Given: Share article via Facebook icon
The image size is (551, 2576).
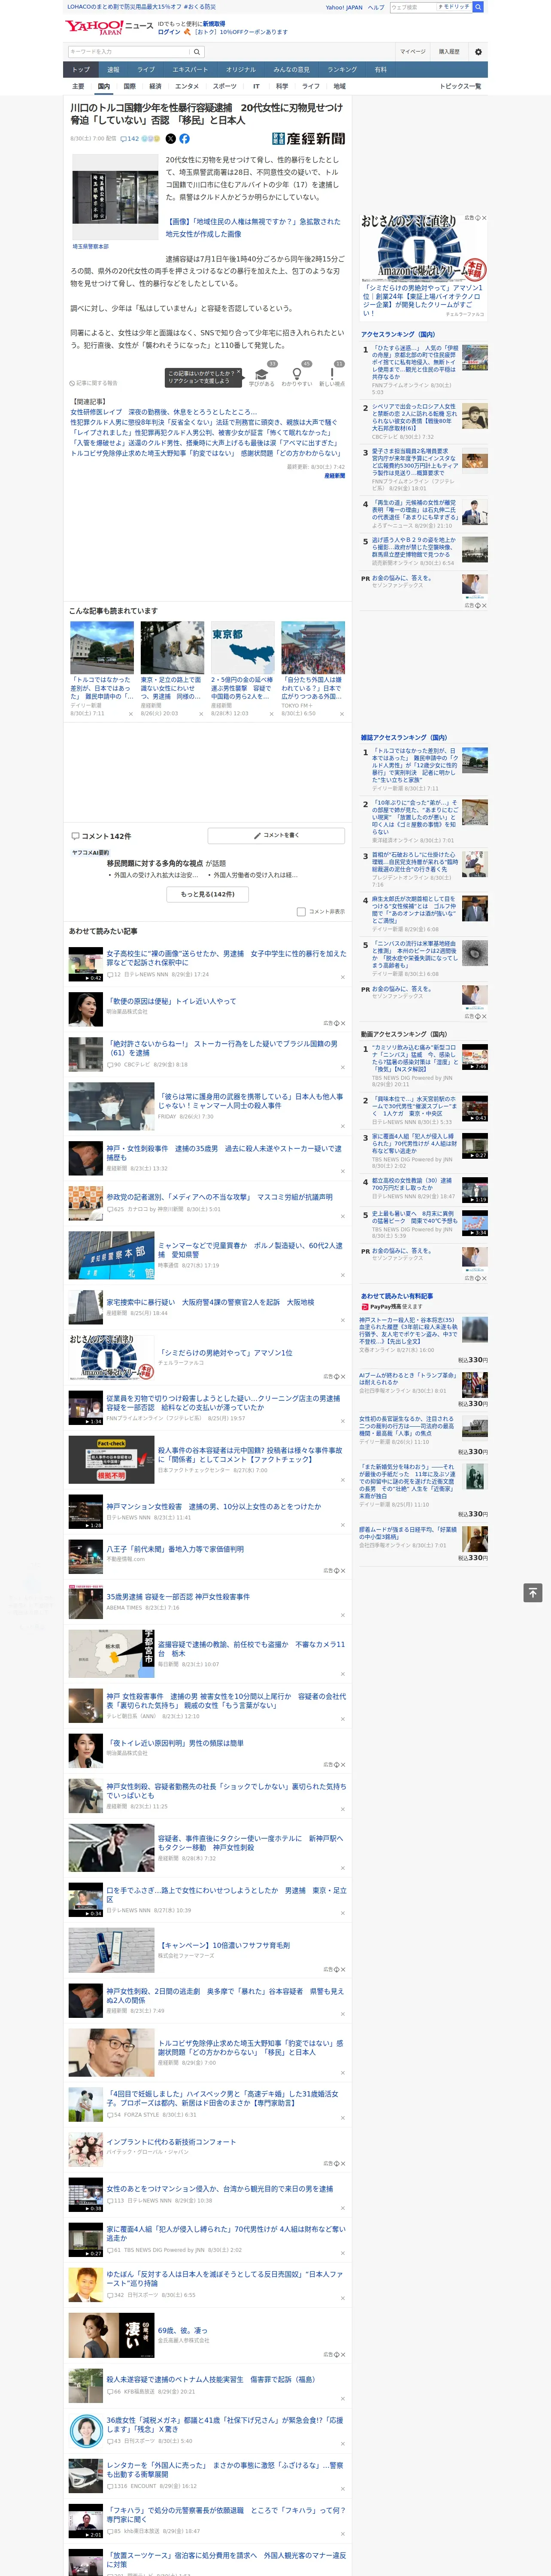Looking at the screenshot, I should (184, 139).
